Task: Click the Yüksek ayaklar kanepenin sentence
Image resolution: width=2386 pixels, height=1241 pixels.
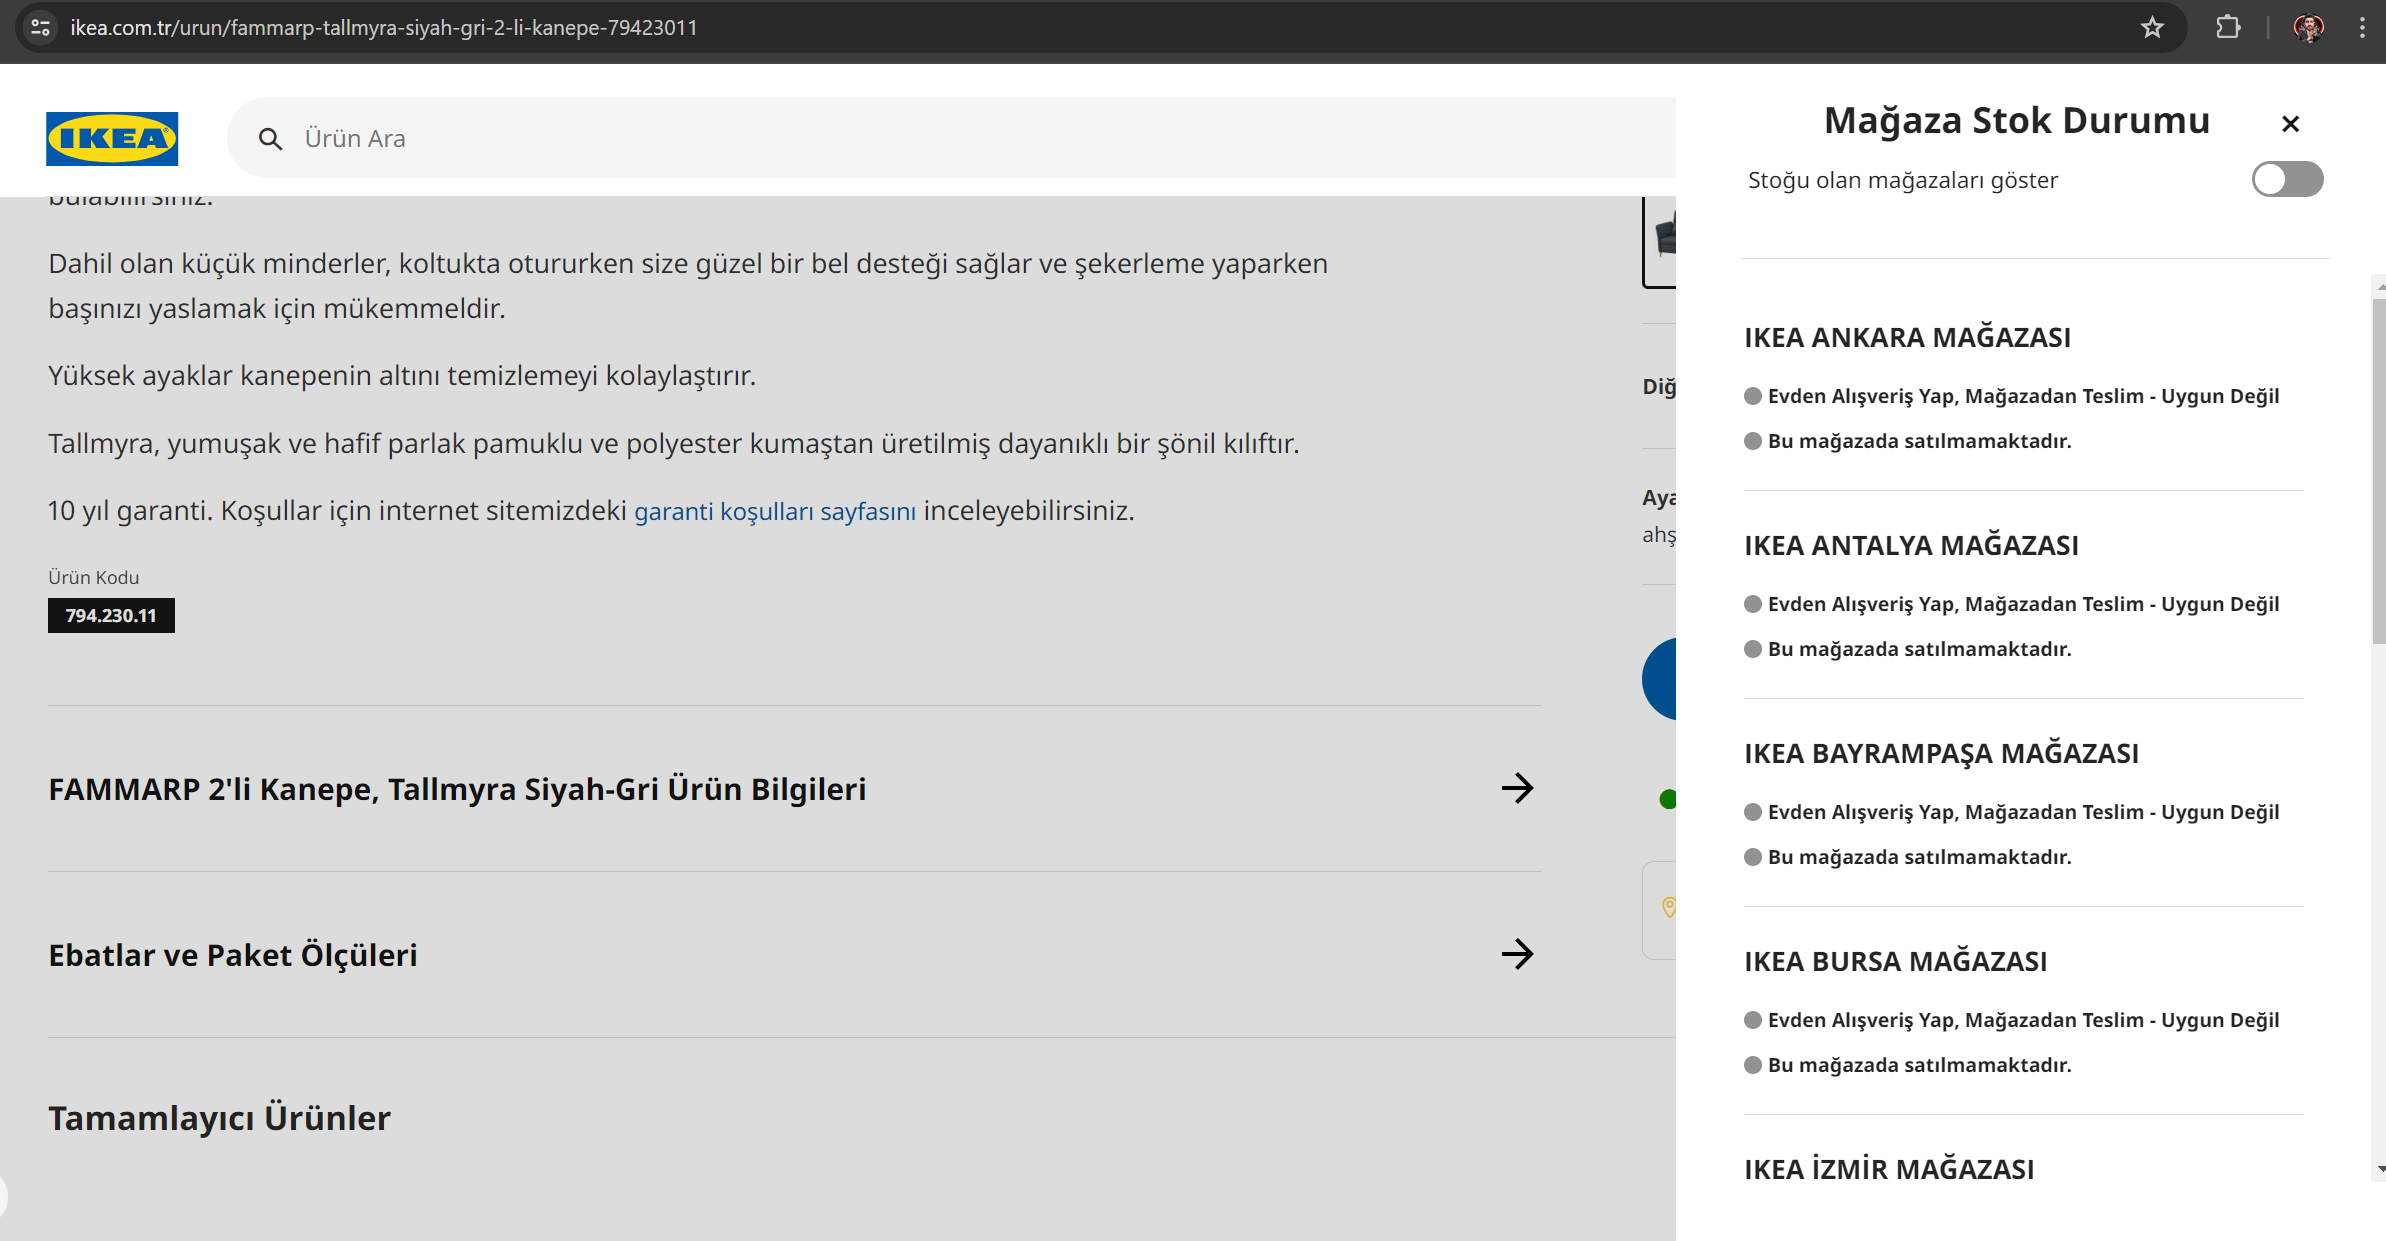Action: pyautogui.click(x=402, y=376)
